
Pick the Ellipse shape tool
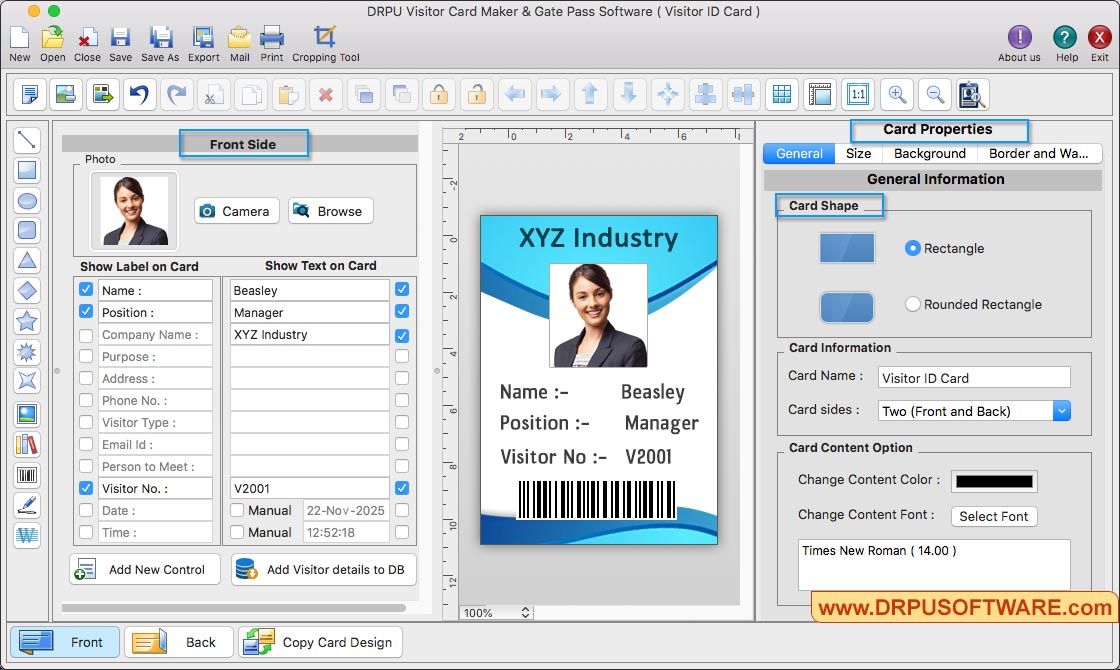pos(27,200)
